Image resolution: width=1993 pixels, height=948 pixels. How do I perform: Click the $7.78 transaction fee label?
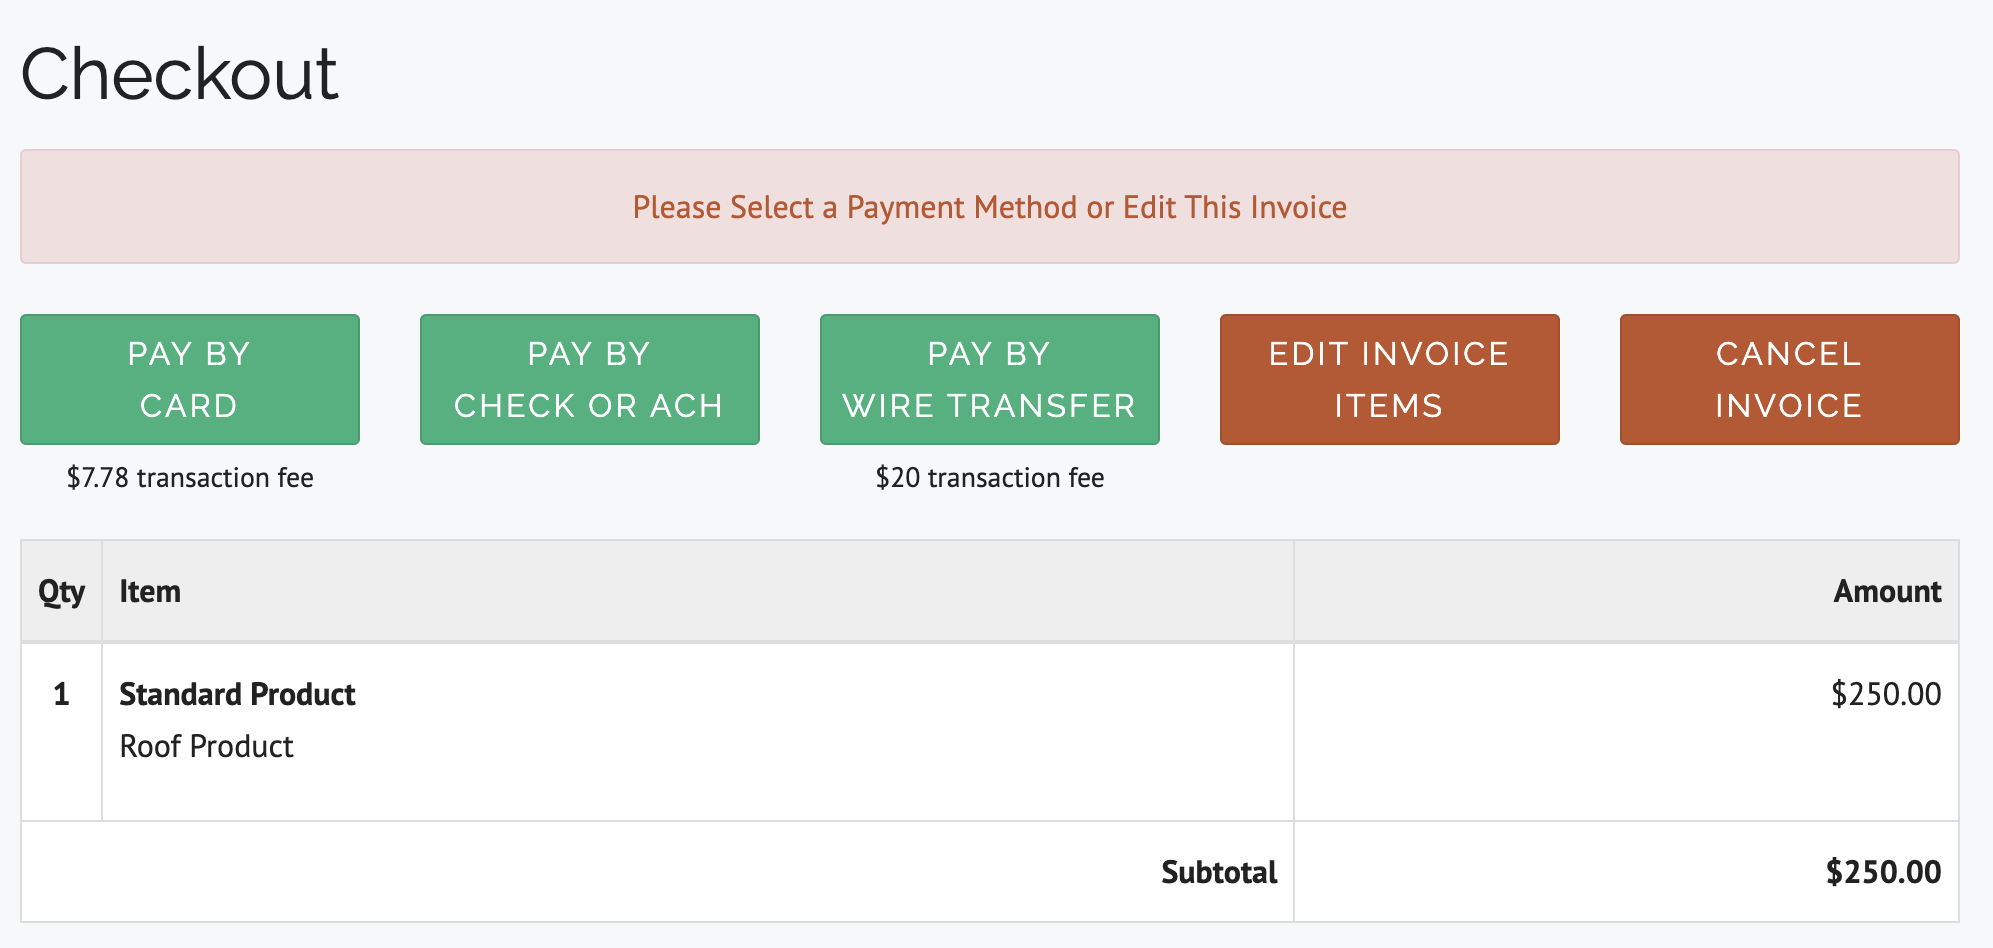click(x=189, y=478)
